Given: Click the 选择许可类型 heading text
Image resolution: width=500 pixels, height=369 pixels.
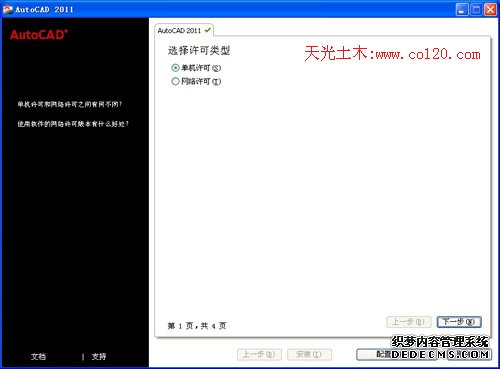Looking at the screenshot, I should click(199, 51).
